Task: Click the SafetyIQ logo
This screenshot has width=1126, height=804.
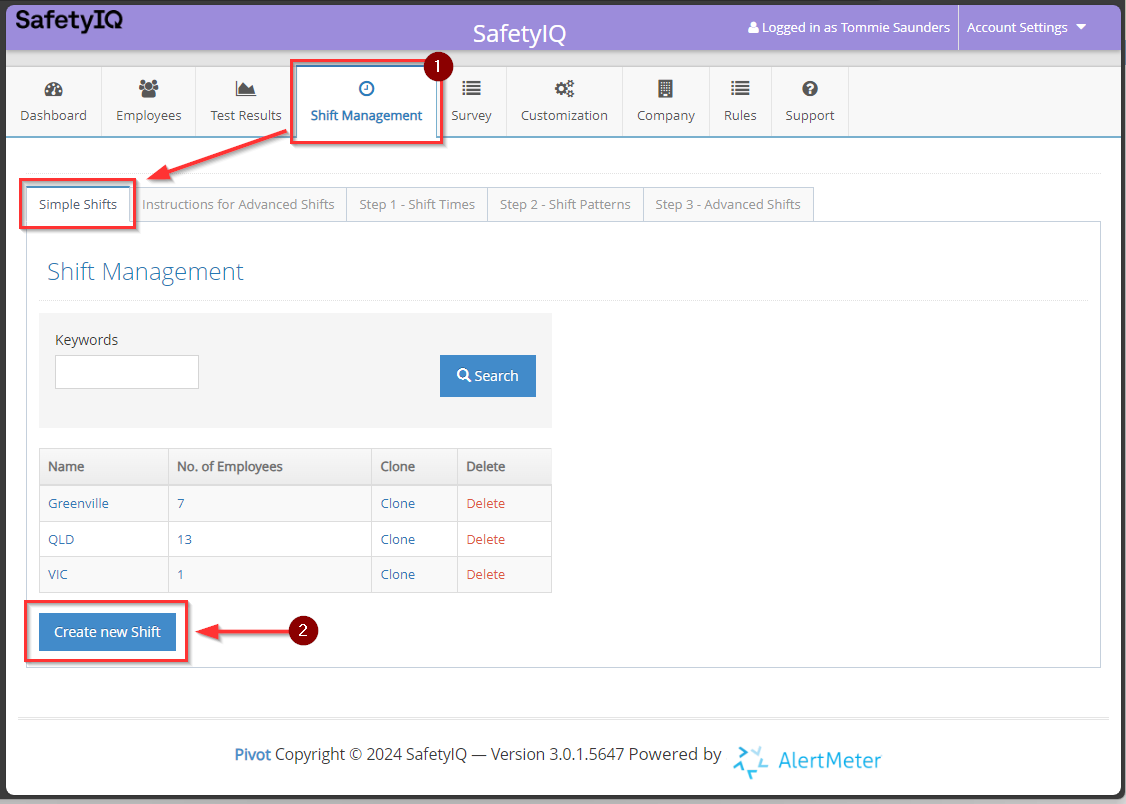Action: pos(69,20)
